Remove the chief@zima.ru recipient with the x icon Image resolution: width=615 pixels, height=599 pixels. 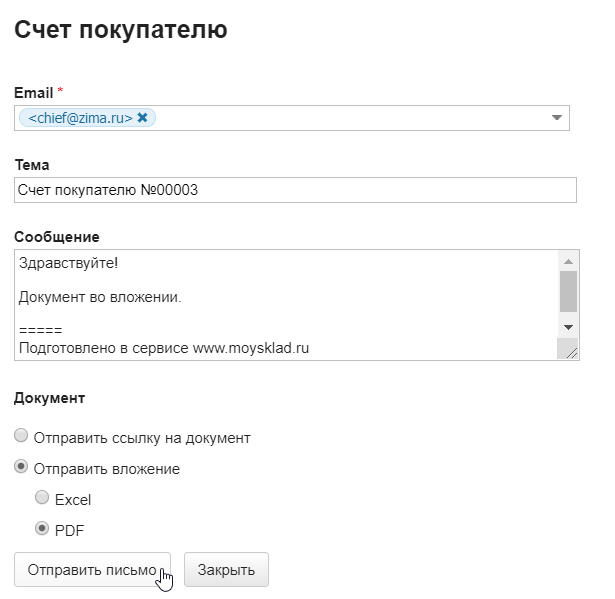pos(142,118)
